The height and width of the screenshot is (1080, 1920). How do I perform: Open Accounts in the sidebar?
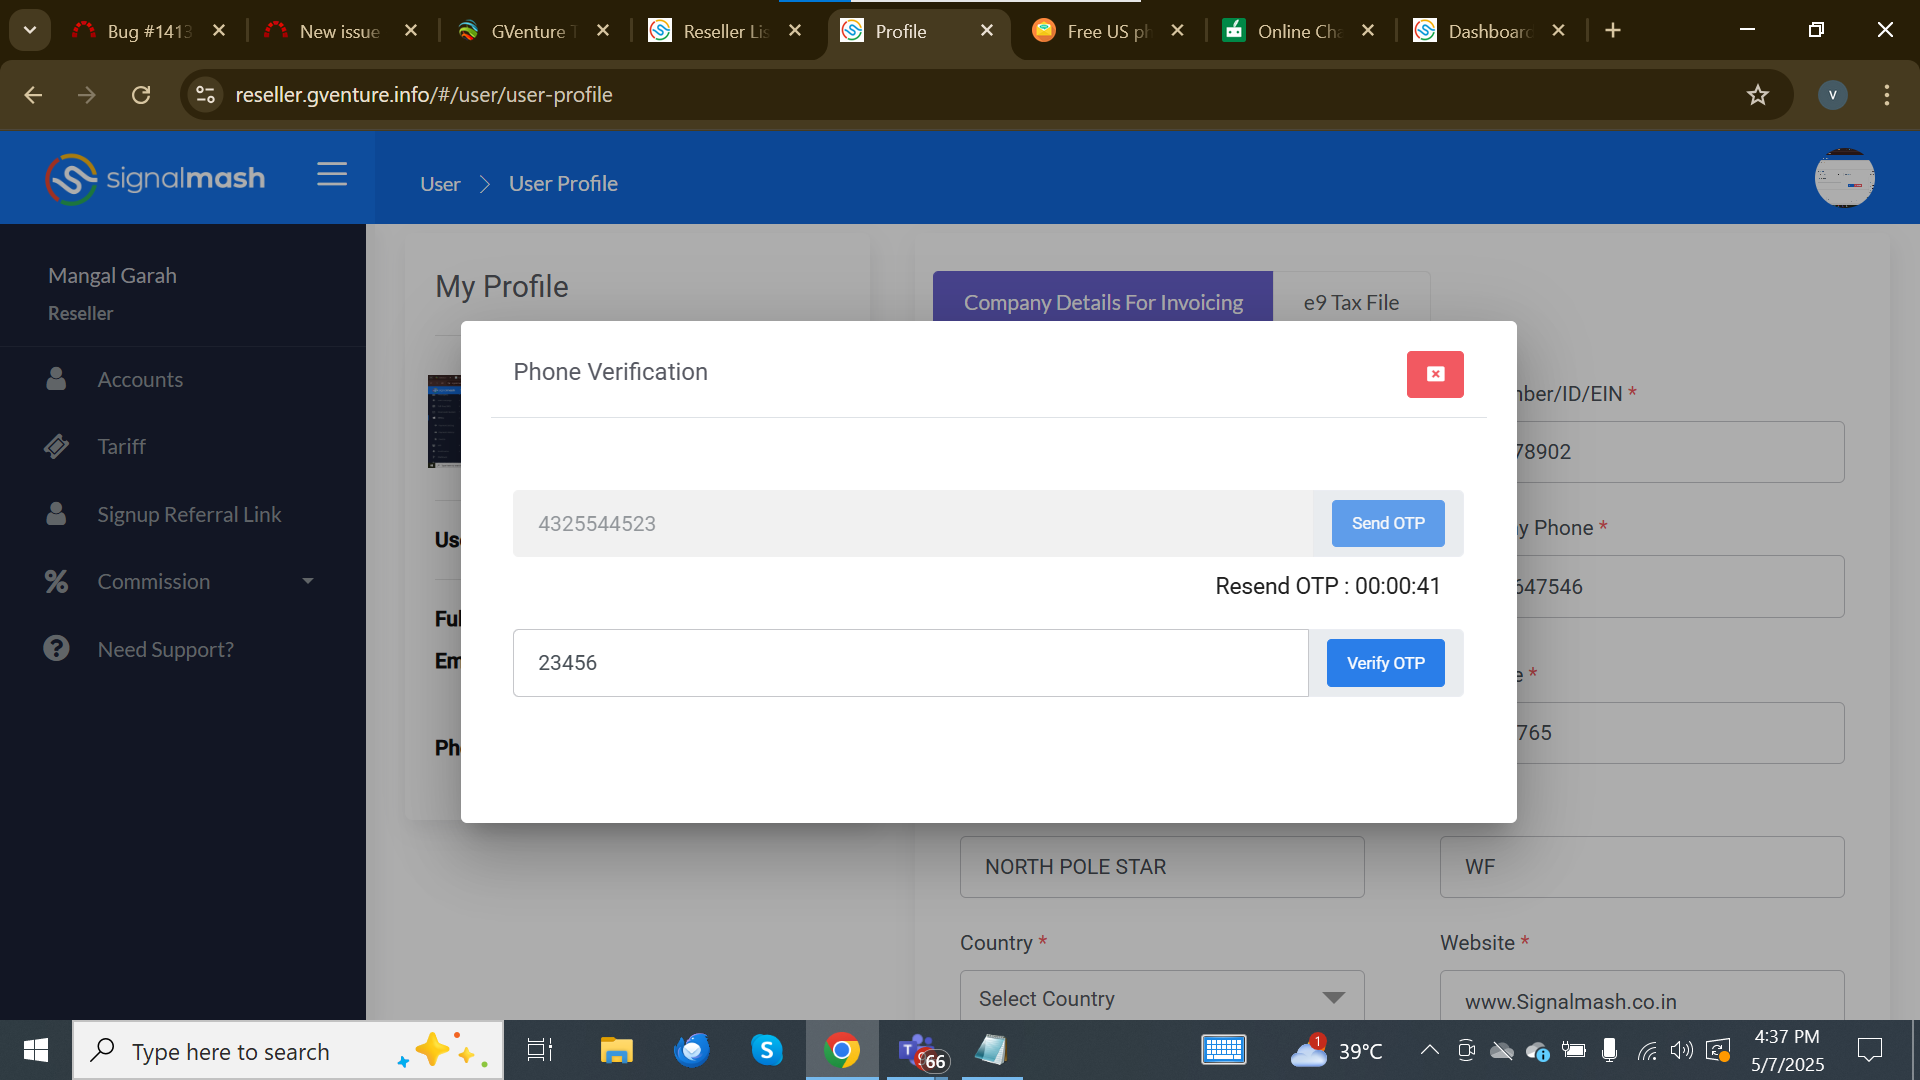140,380
